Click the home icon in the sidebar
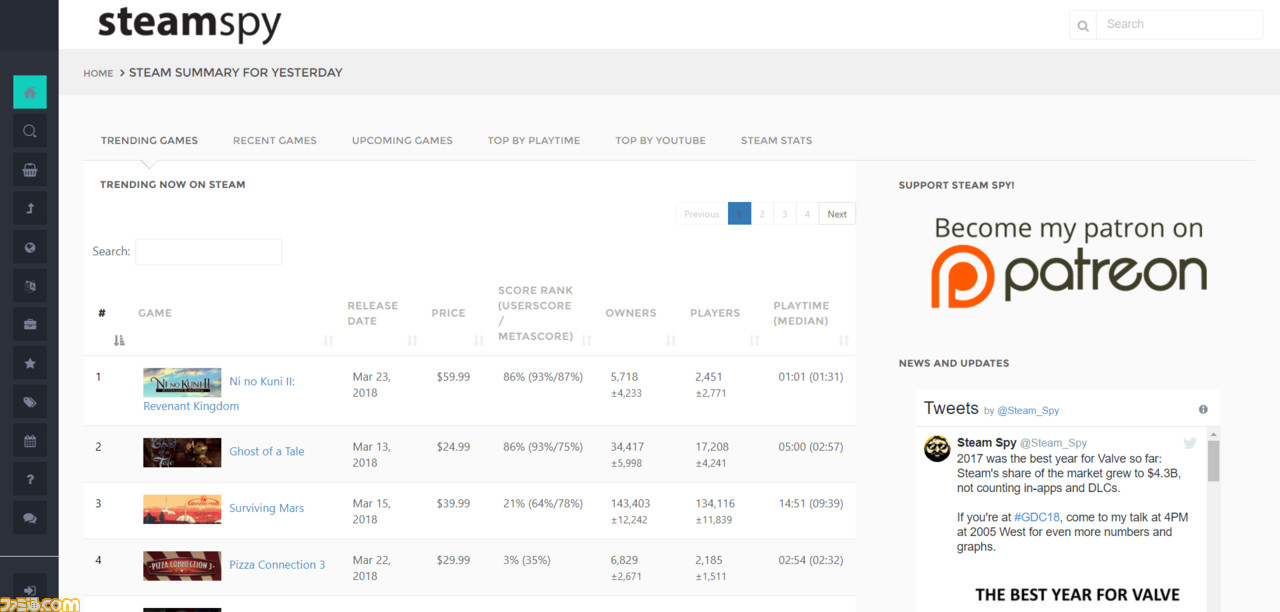 [30, 92]
